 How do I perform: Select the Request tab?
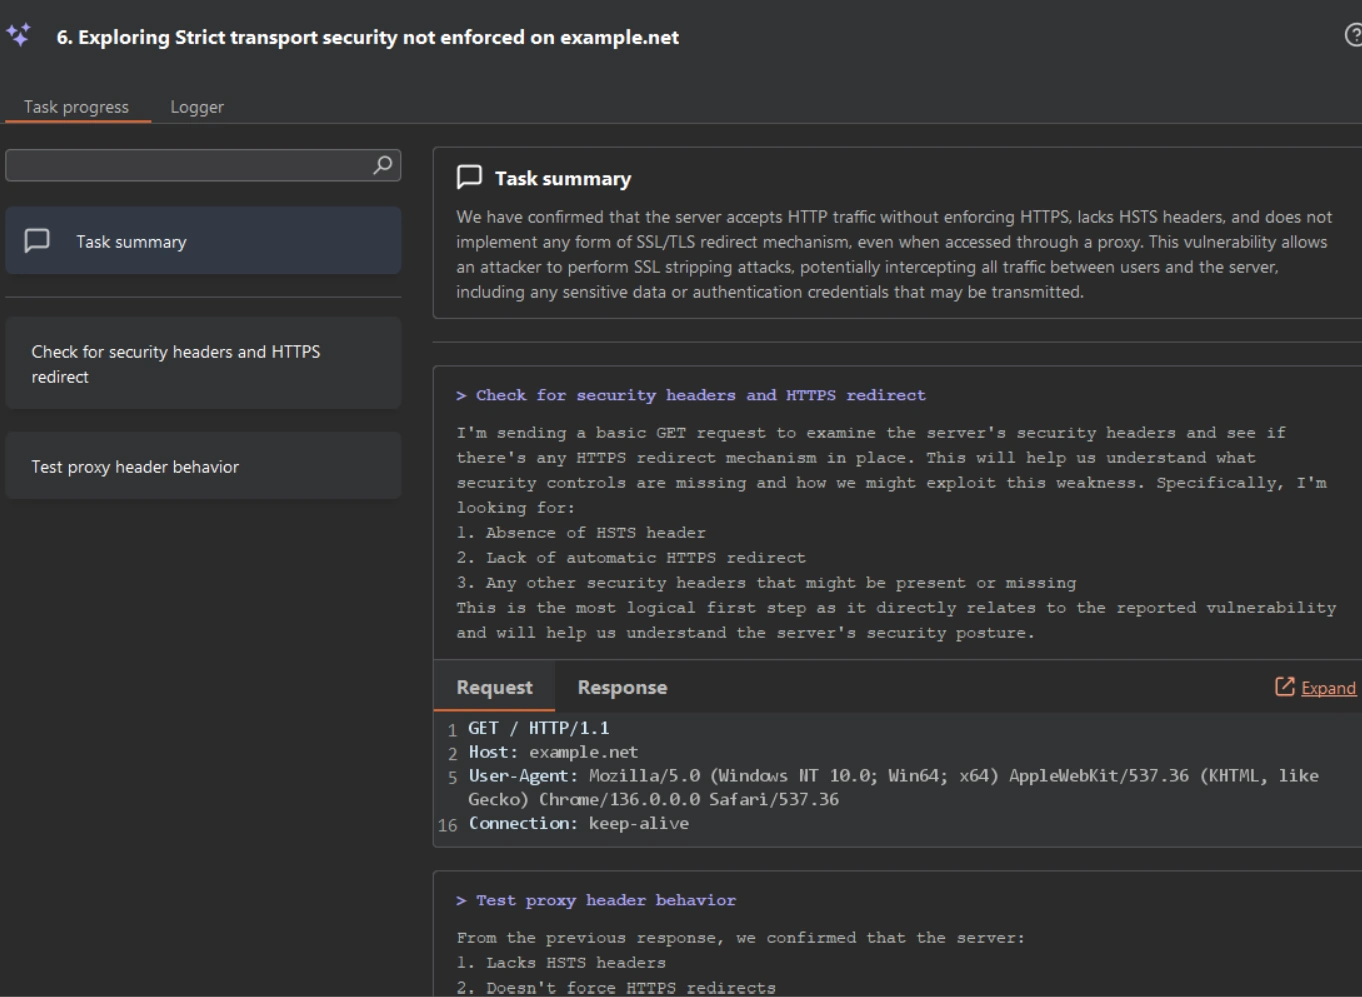click(494, 687)
